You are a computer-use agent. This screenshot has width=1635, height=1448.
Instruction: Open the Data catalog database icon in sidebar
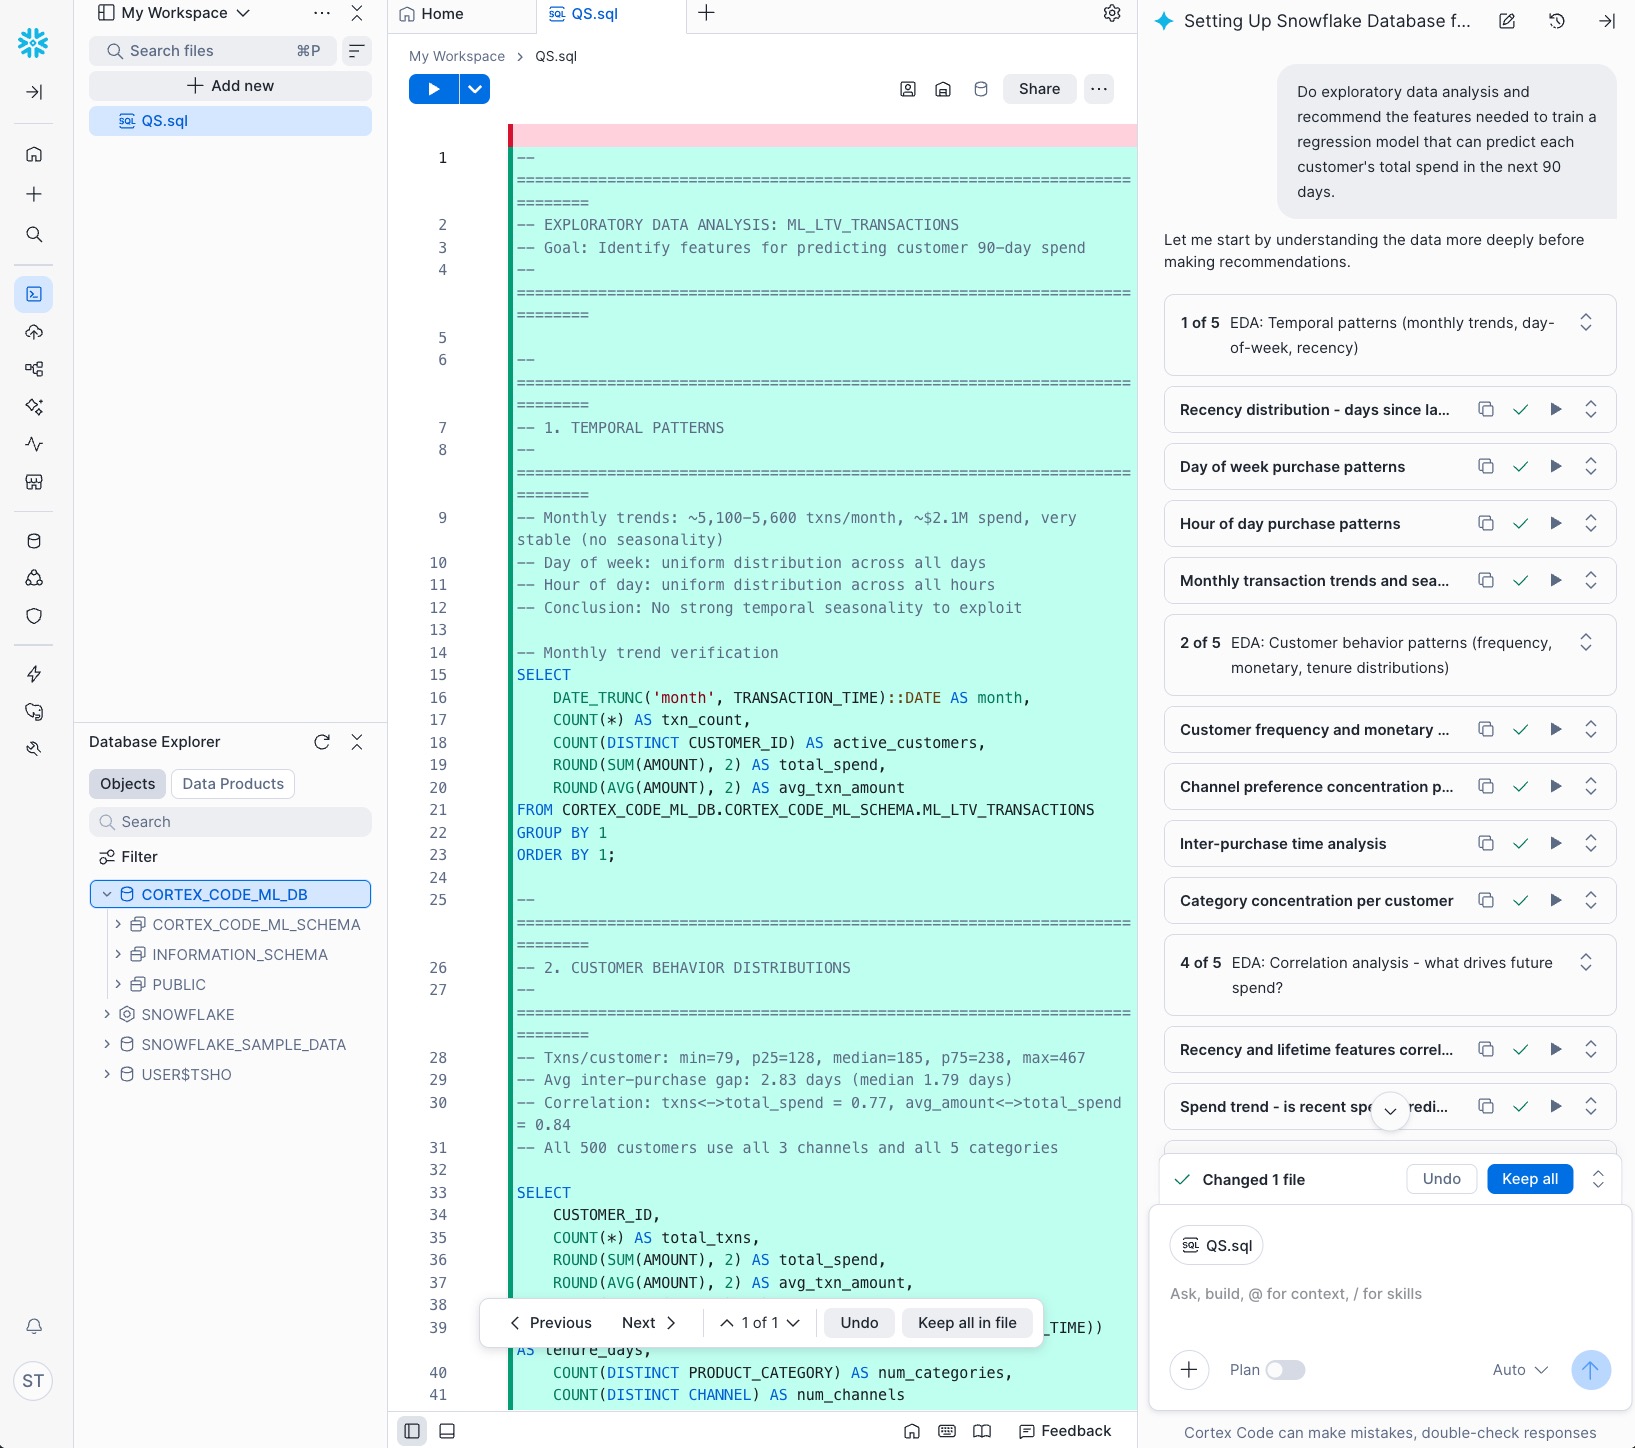(34, 541)
